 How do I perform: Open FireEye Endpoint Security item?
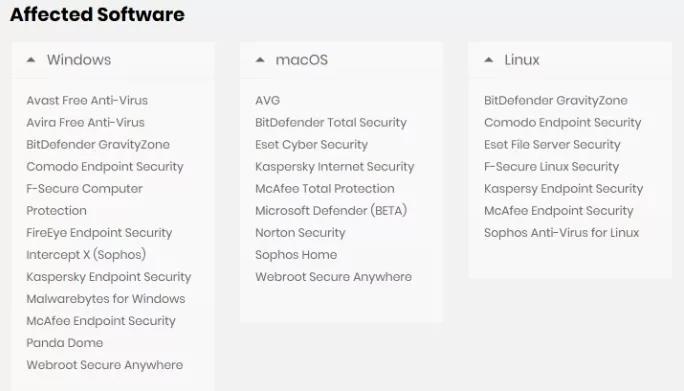point(99,233)
